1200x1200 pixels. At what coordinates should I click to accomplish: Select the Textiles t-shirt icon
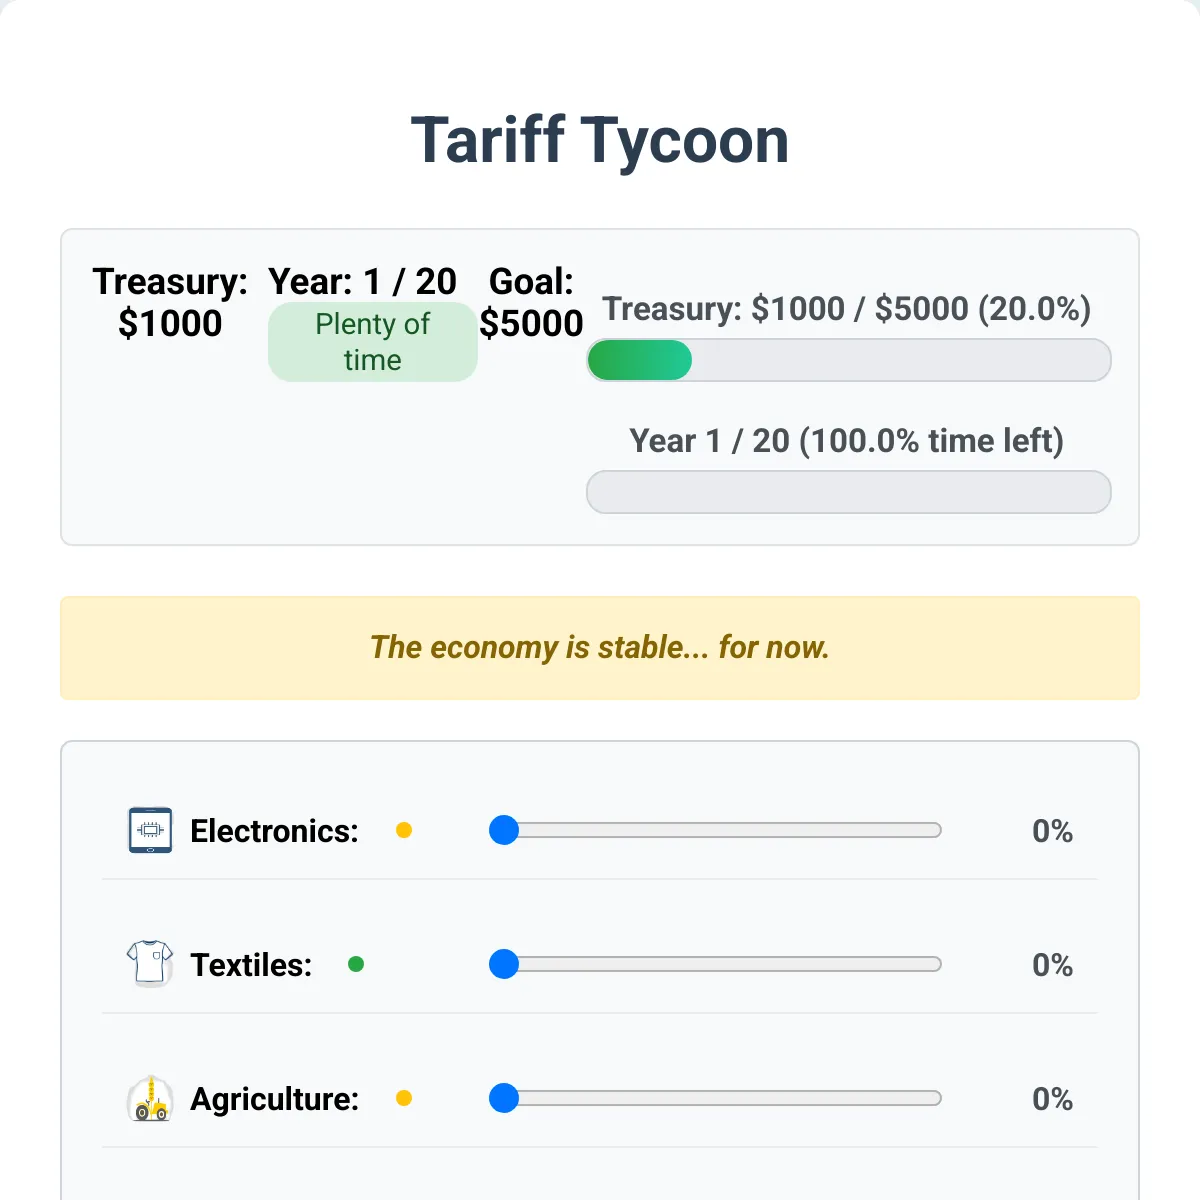[150, 964]
